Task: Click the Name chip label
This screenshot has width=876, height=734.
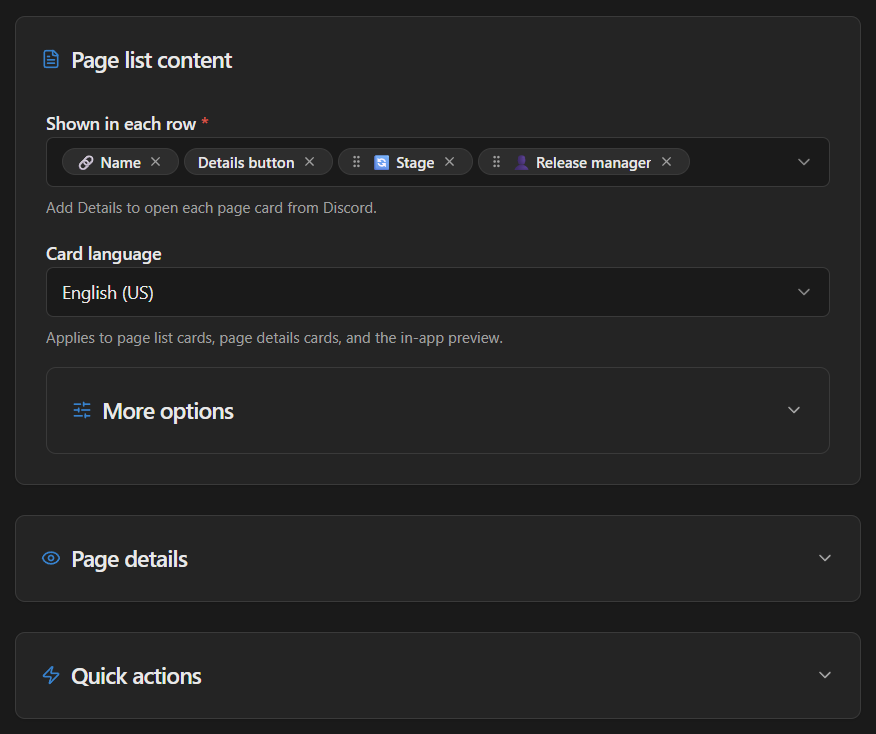Action: click(121, 163)
